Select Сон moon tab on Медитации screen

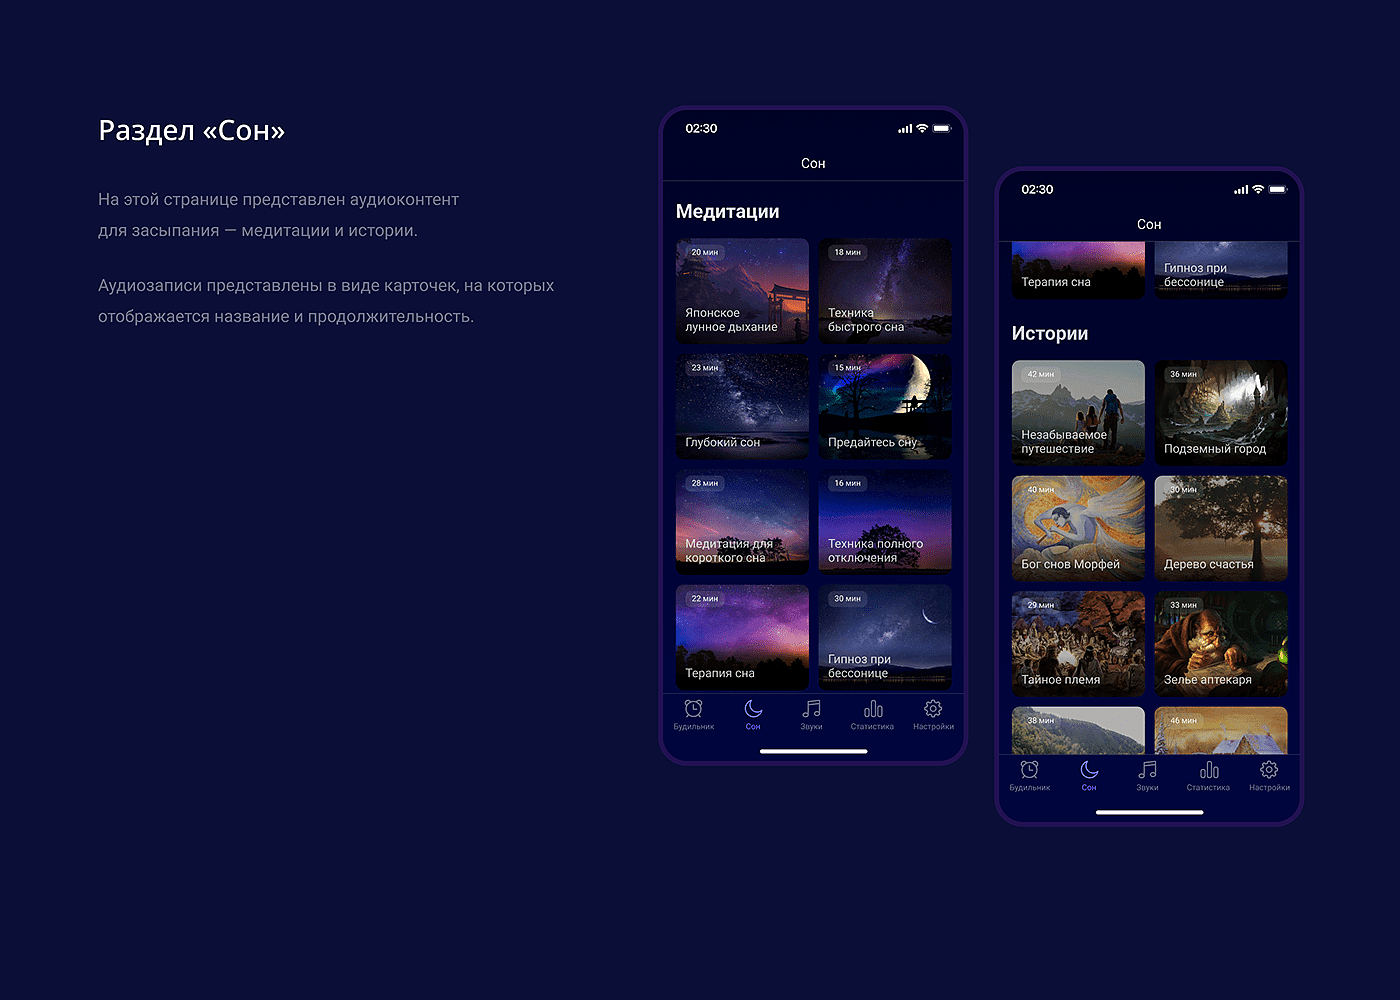753,715
